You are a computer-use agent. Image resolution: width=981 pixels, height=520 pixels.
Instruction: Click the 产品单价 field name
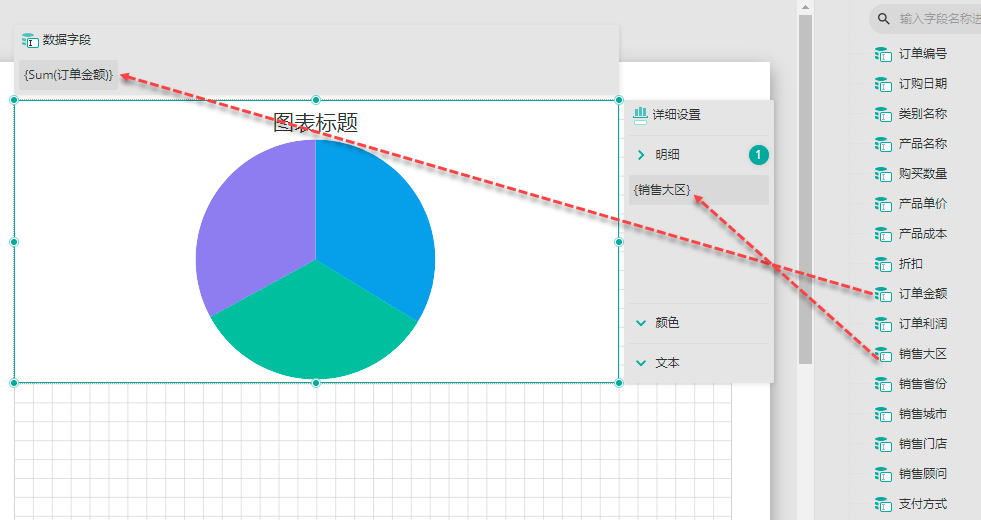point(923,204)
